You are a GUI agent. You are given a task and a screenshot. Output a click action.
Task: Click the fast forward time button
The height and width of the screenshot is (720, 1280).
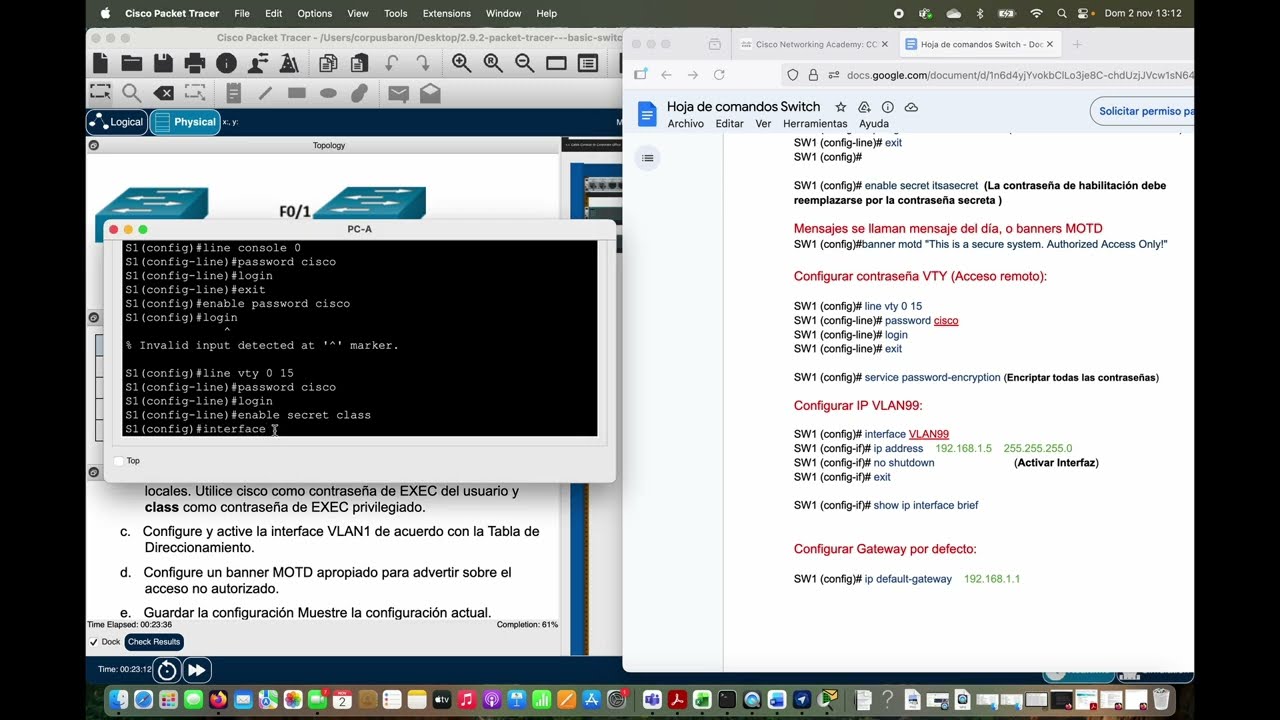click(197, 670)
